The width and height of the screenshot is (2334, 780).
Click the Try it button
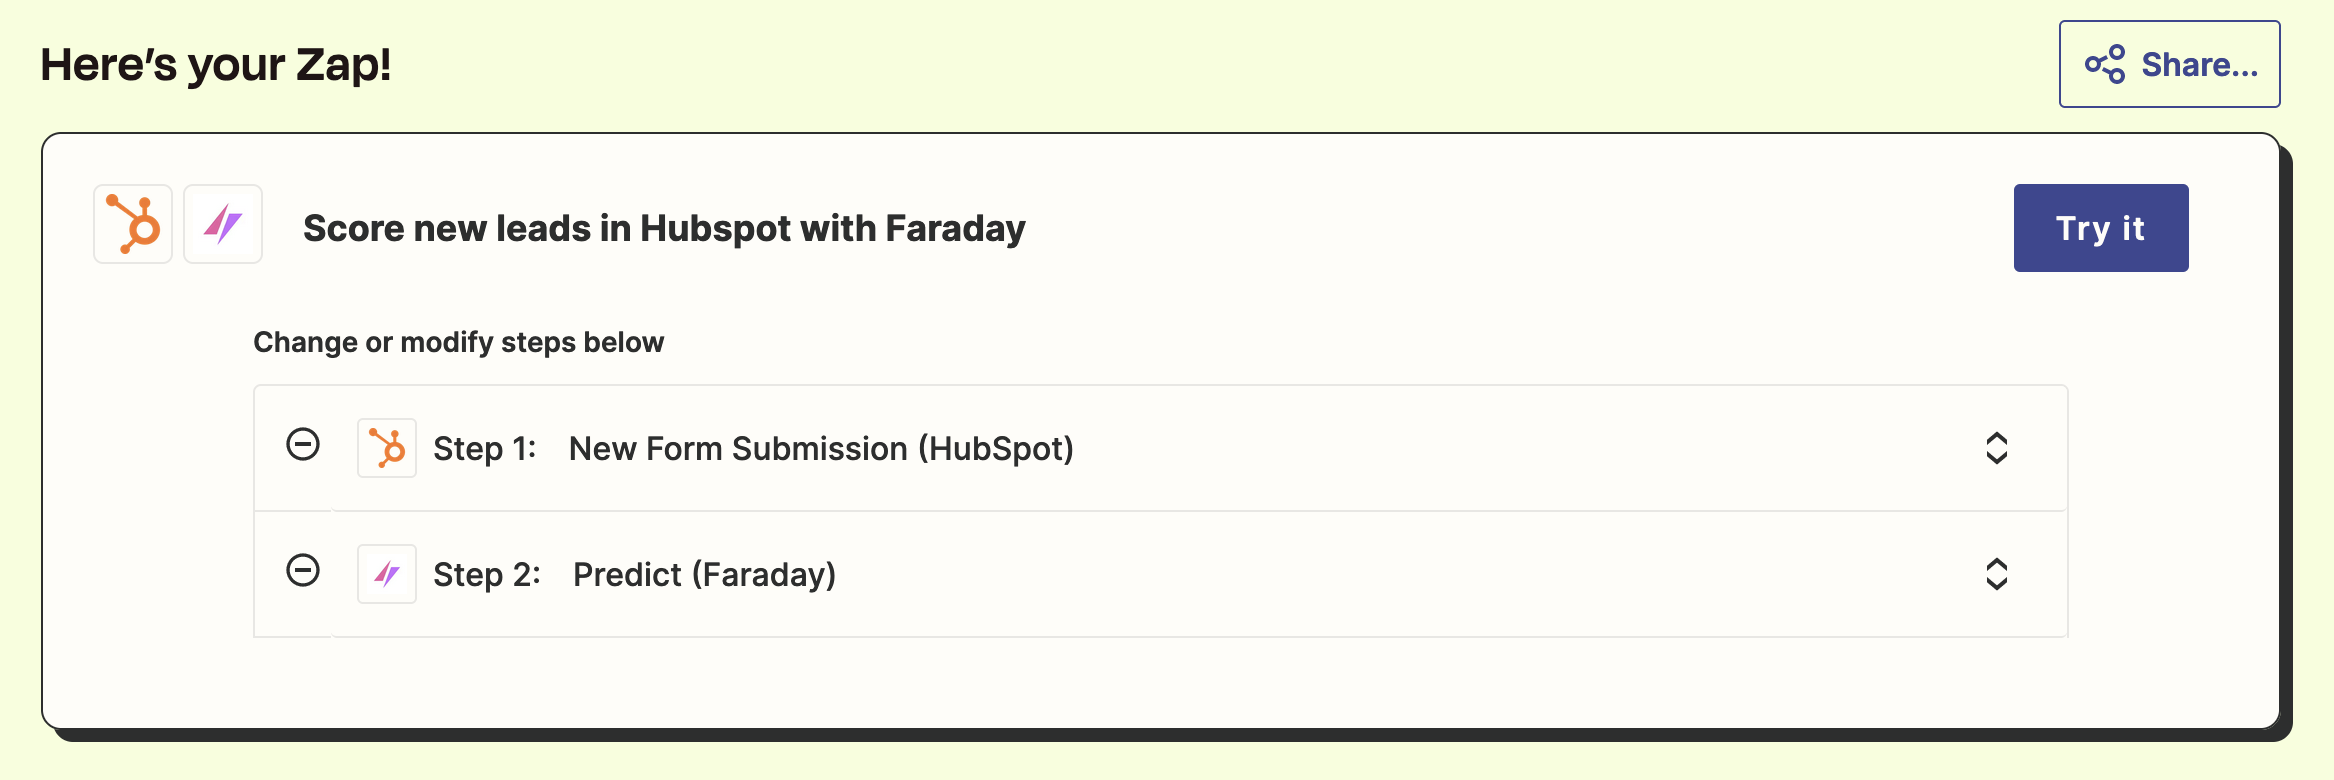tap(2100, 228)
